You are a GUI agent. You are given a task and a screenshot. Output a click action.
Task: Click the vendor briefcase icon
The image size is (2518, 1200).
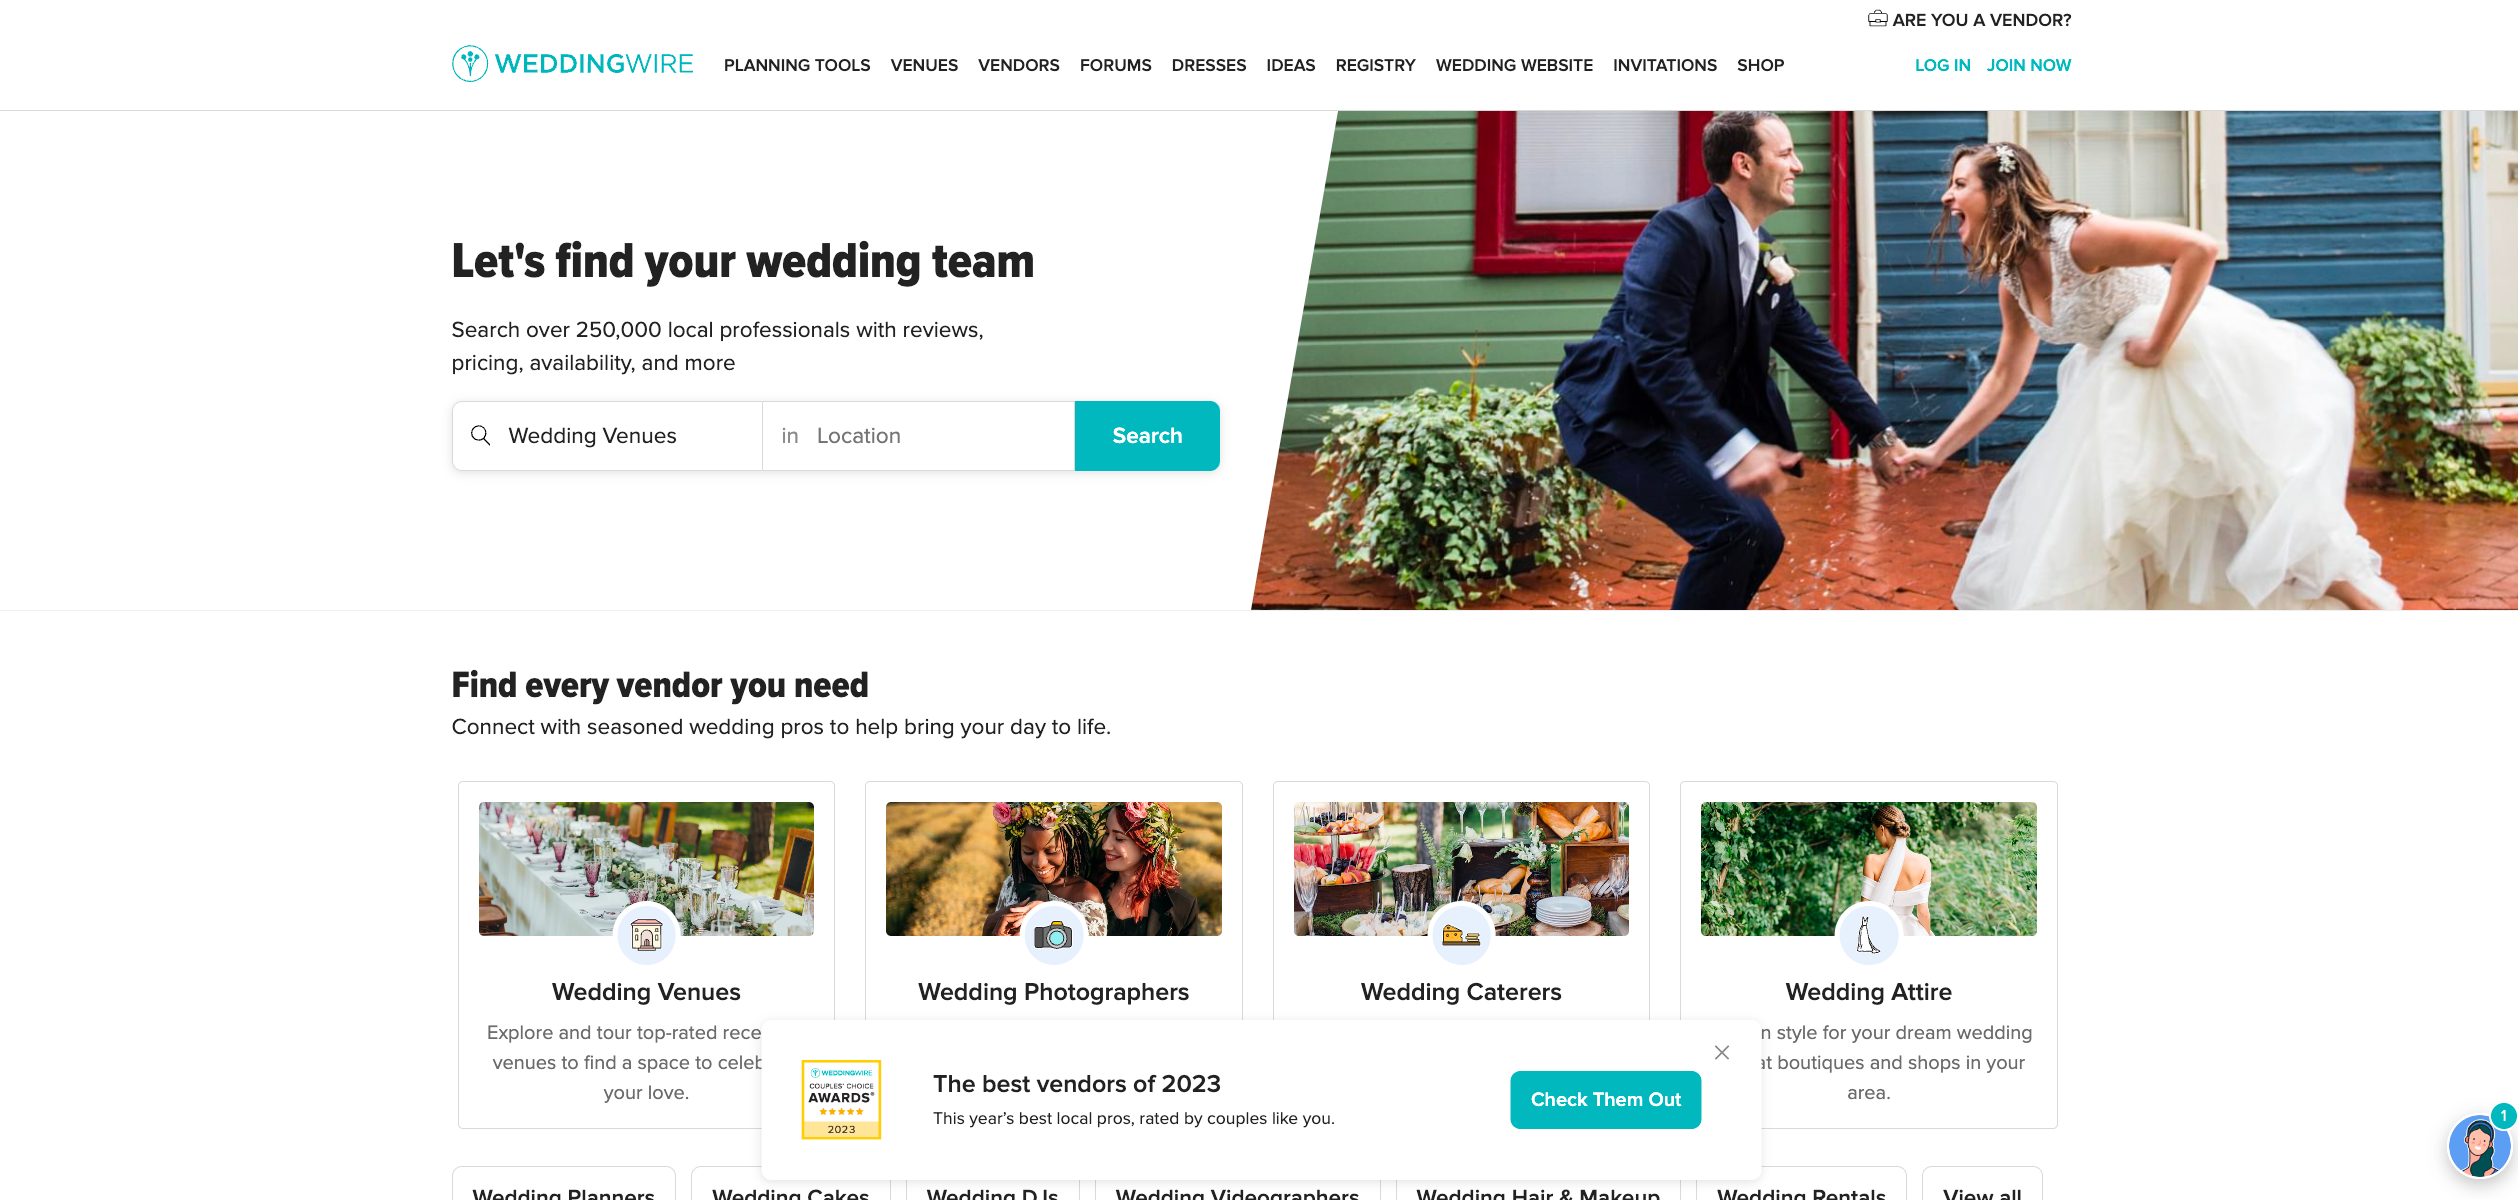(x=1878, y=19)
